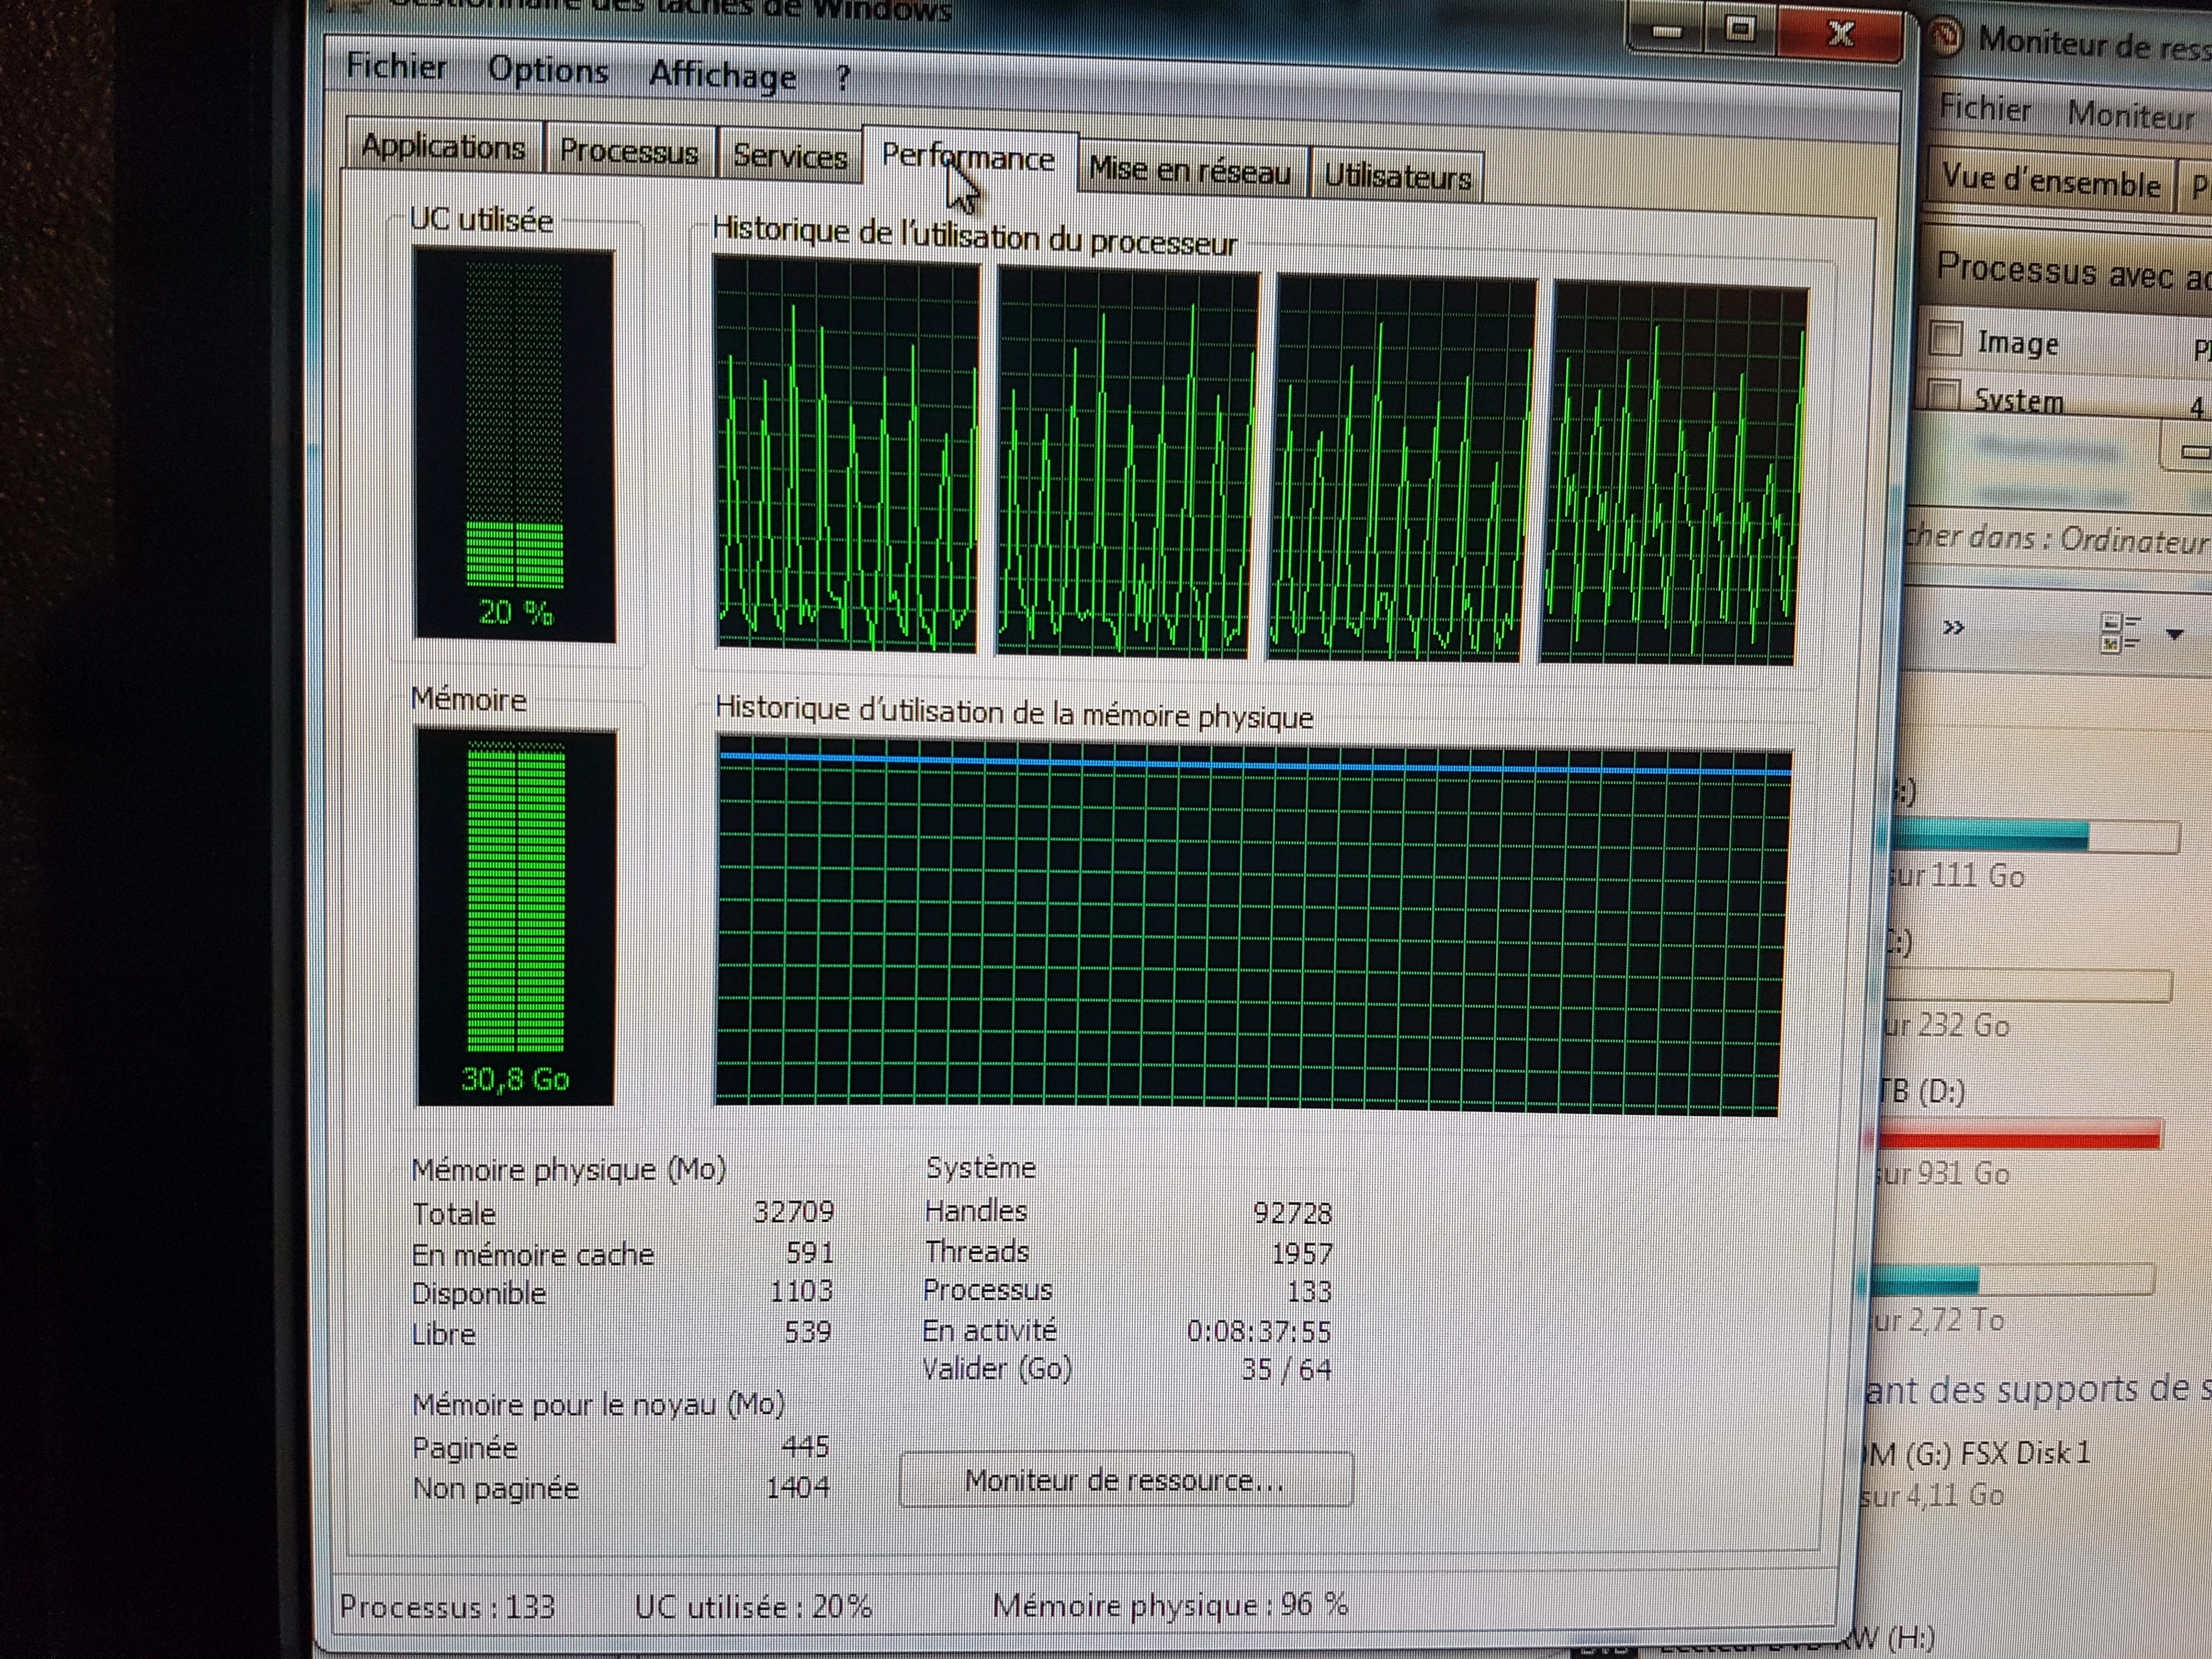
Task: Maximize the Task Manager window
Action: pos(1741,29)
